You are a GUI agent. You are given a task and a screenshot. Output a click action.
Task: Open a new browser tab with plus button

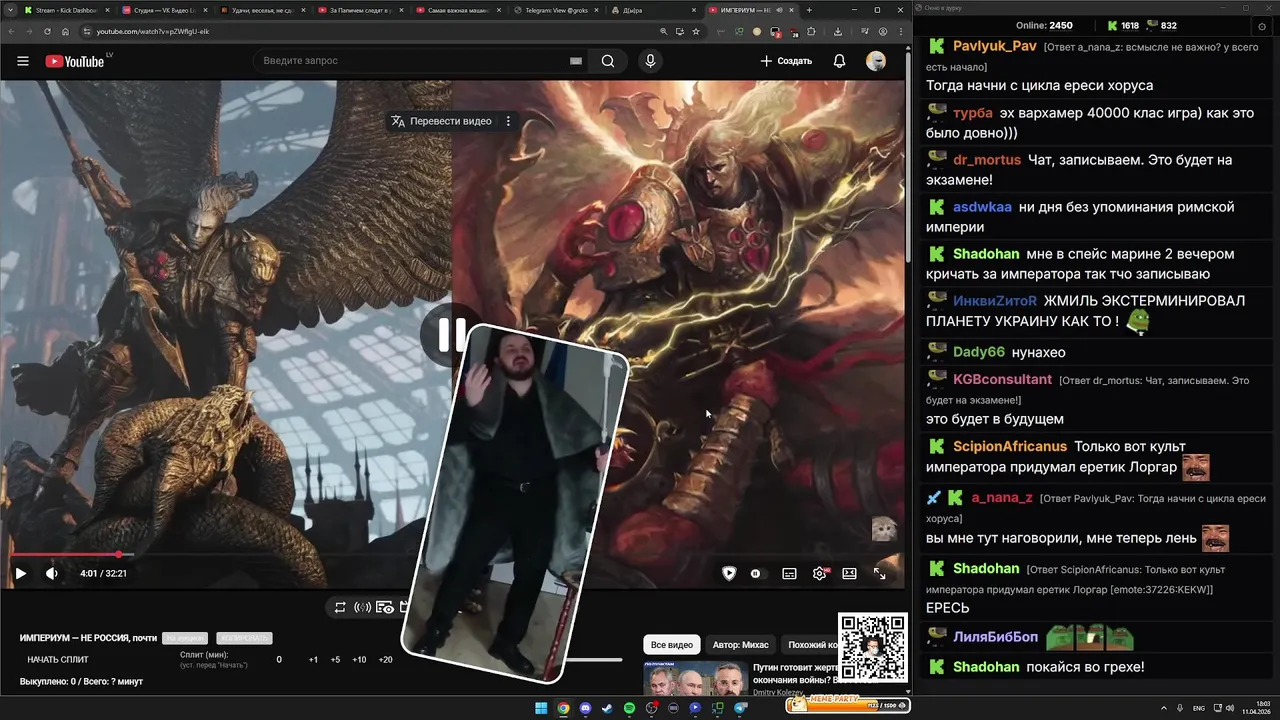click(809, 10)
